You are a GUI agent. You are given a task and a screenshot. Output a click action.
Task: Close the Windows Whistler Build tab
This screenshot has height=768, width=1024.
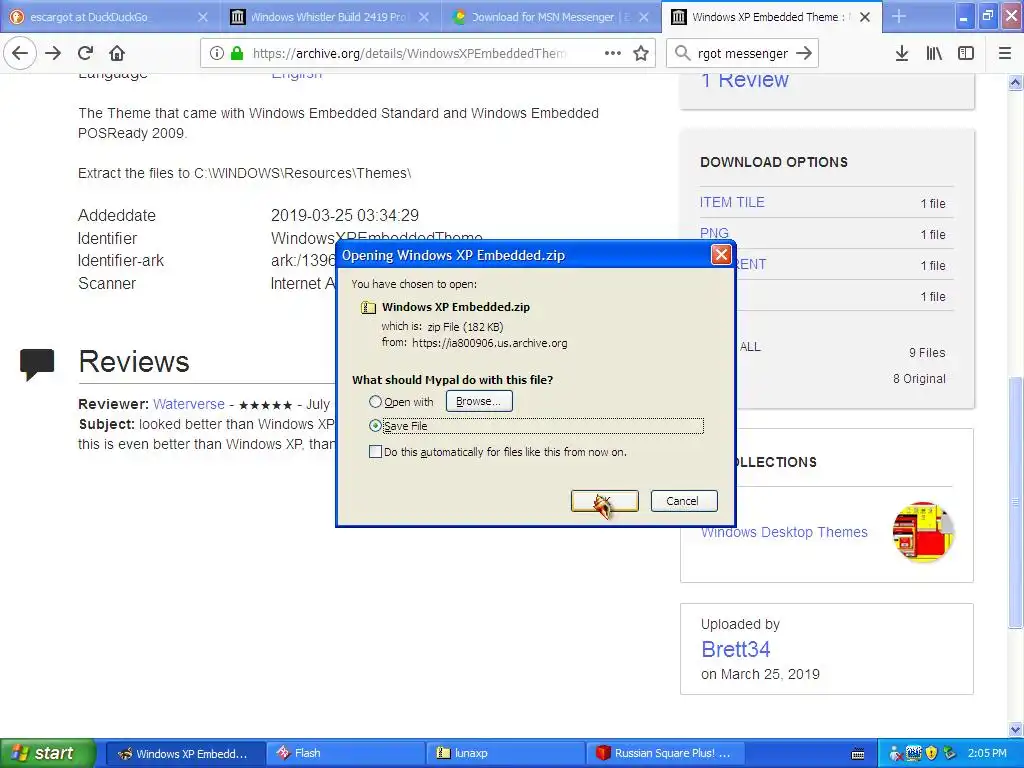click(x=424, y=18)
